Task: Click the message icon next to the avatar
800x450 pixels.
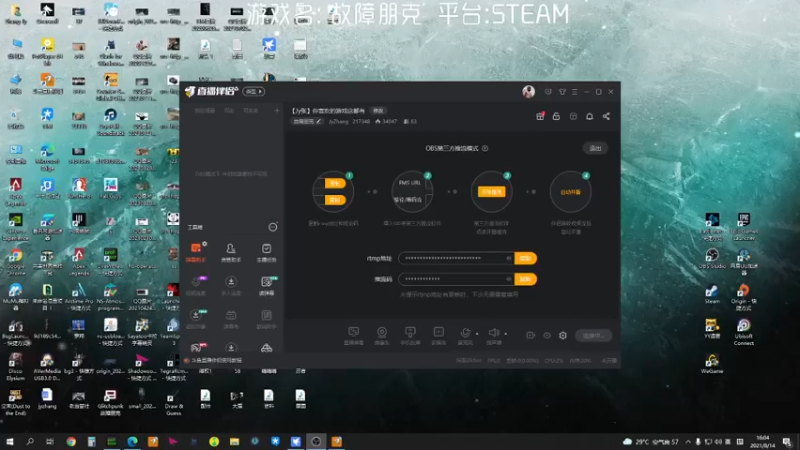Action: (548, 92)
